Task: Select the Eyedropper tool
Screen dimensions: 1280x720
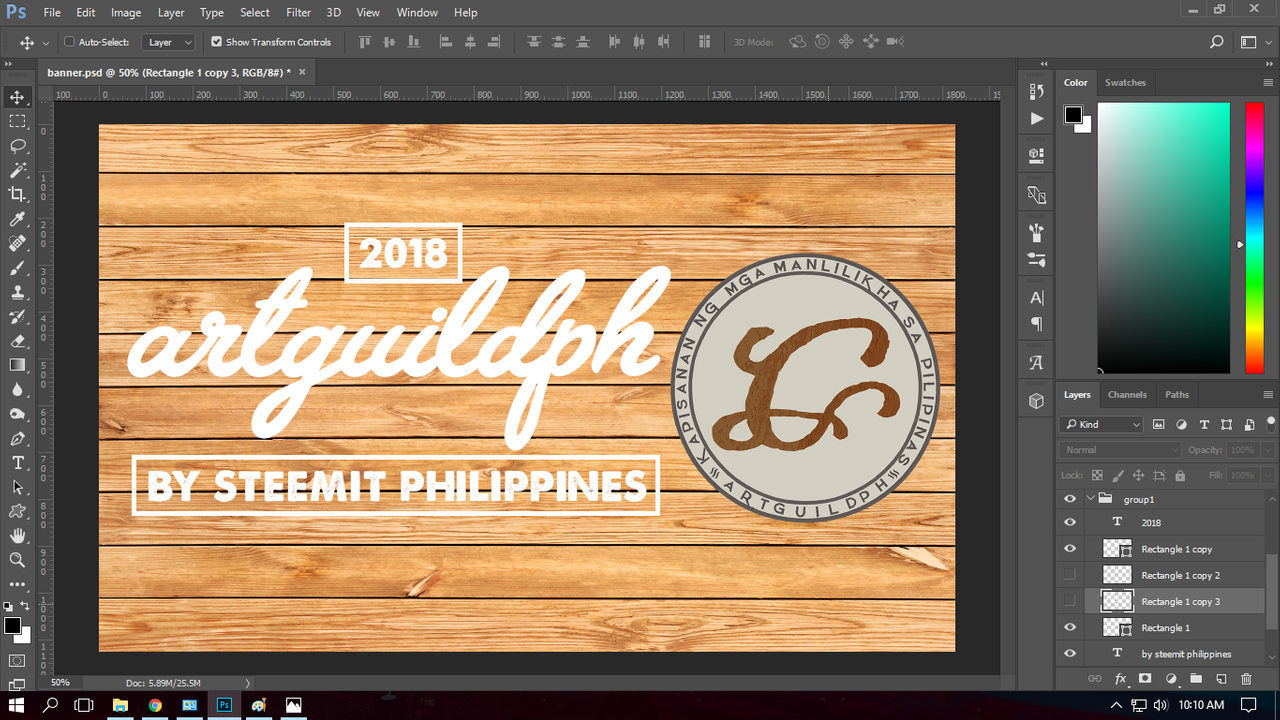Action: point(17,219)
